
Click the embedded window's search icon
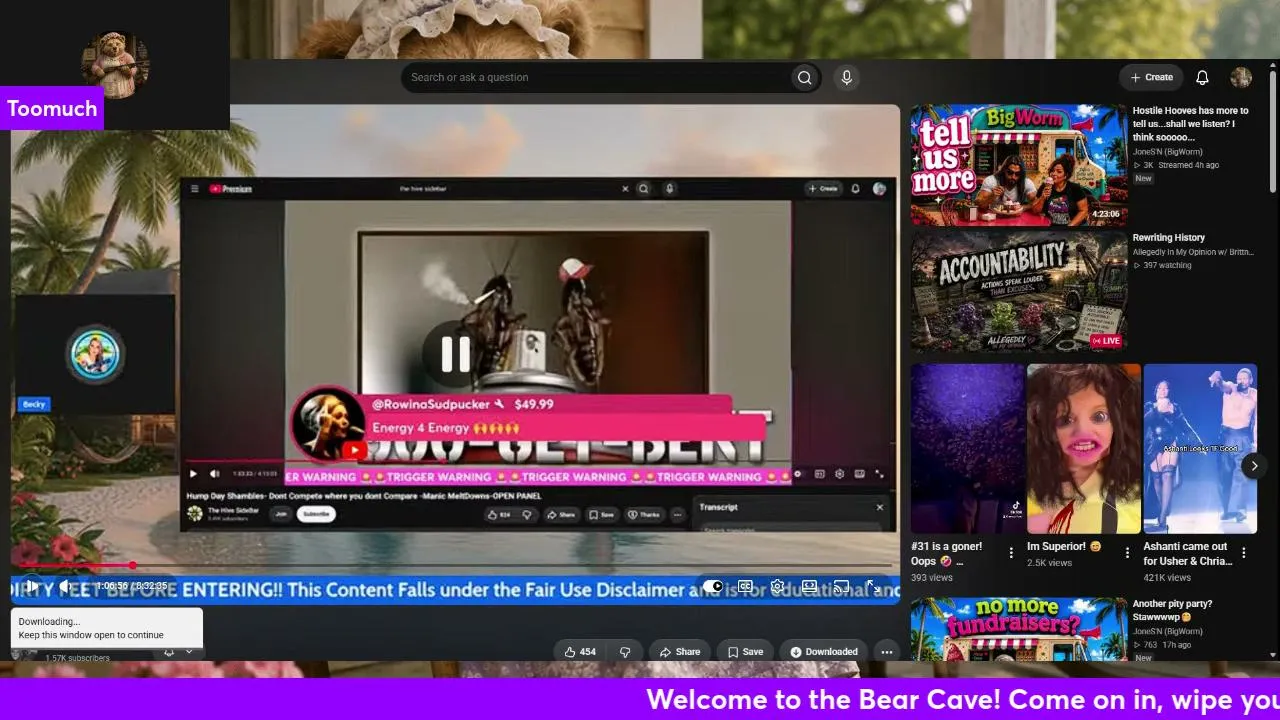coord(644,189)
